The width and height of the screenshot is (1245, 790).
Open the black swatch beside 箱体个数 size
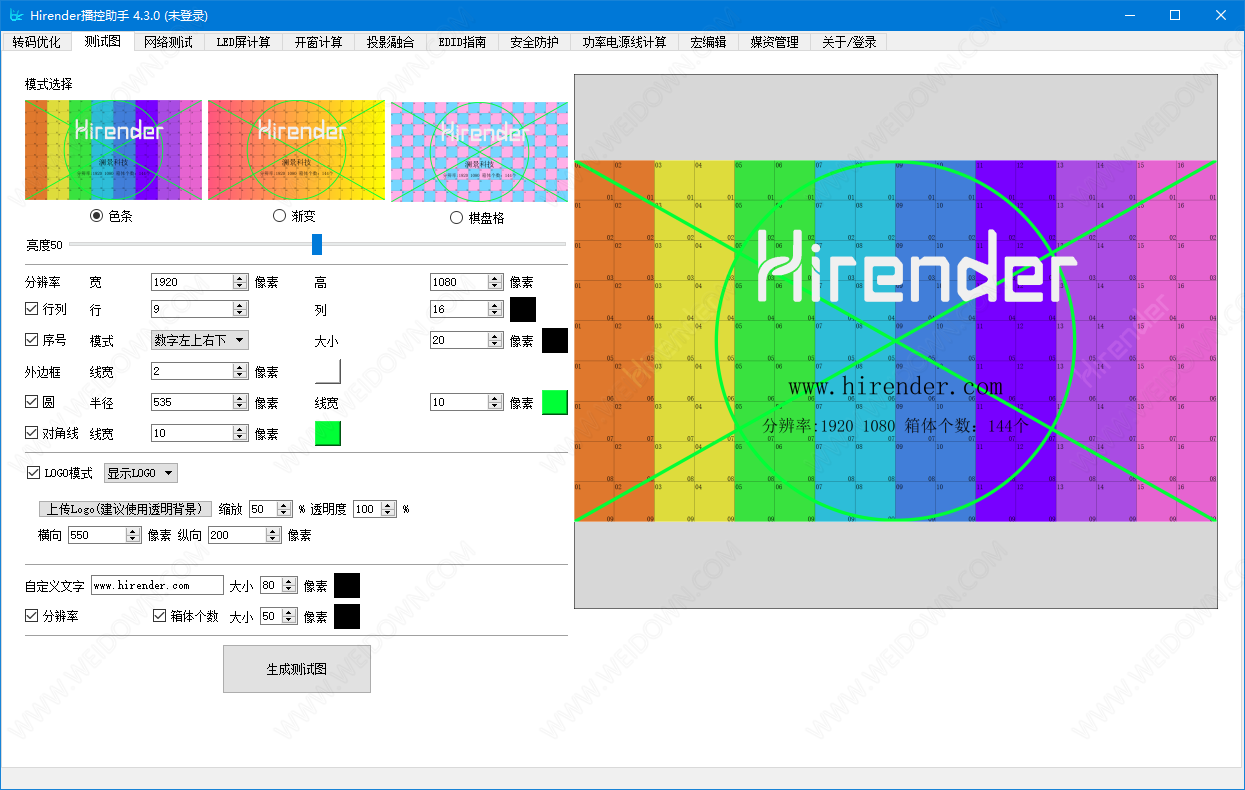click(x=347, y=616)
